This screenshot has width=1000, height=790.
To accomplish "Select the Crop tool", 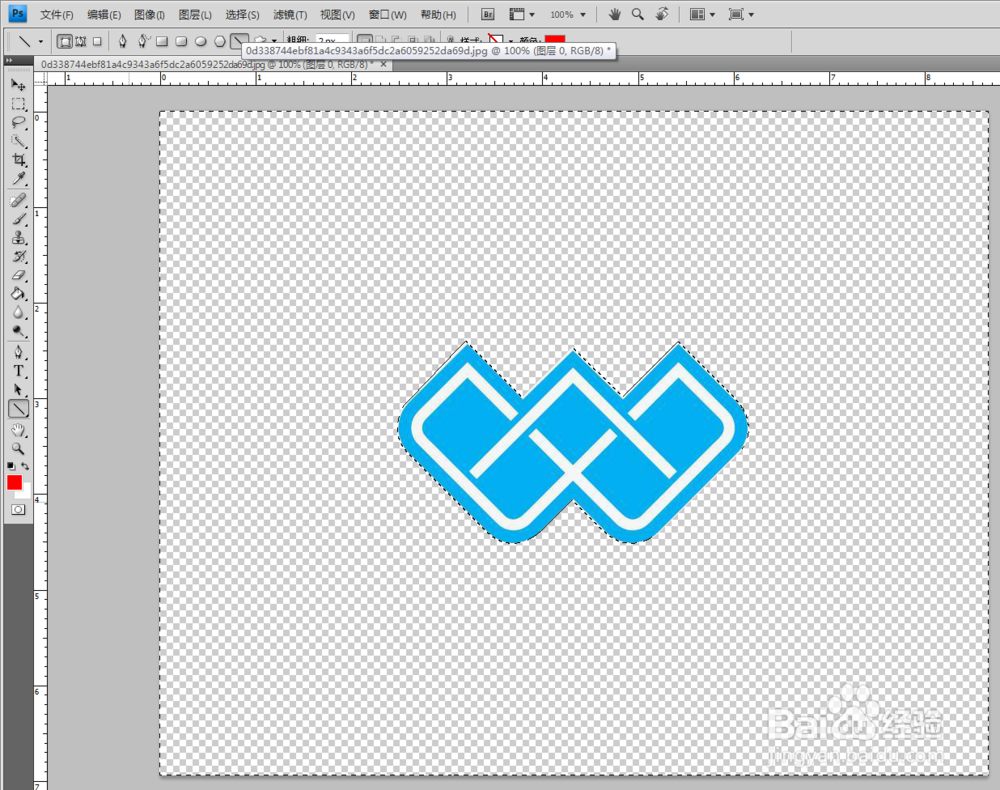I will click(x=18, y=159).
